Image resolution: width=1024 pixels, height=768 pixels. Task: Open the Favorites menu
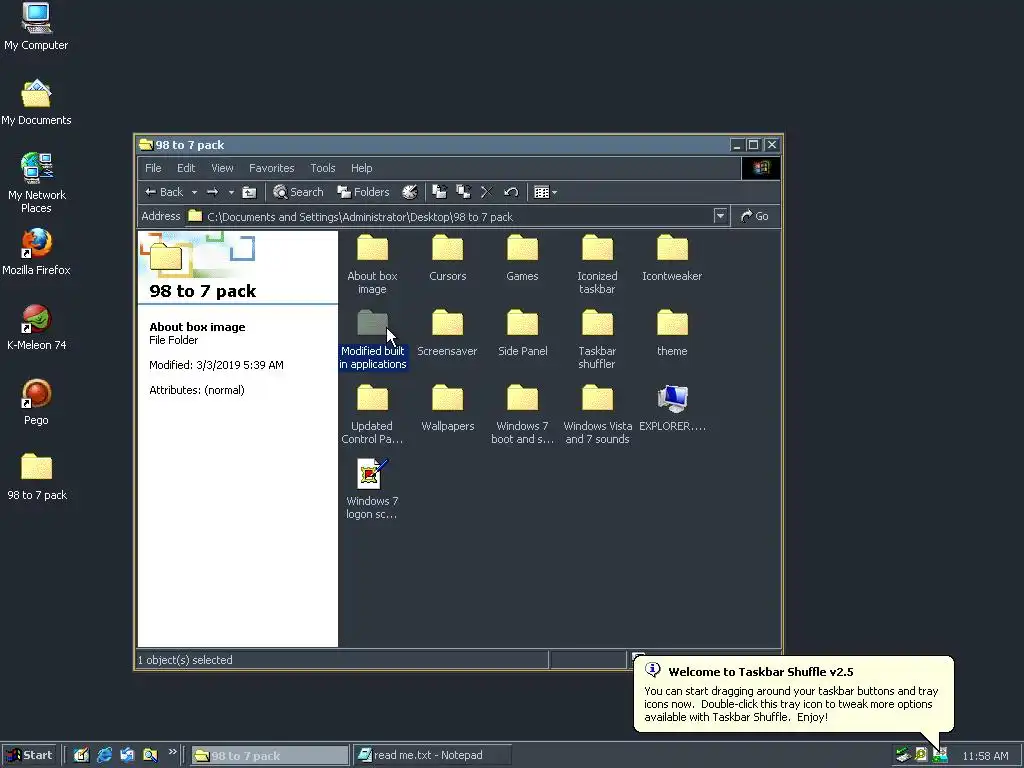pyautogui.click(x=272, y=168)
